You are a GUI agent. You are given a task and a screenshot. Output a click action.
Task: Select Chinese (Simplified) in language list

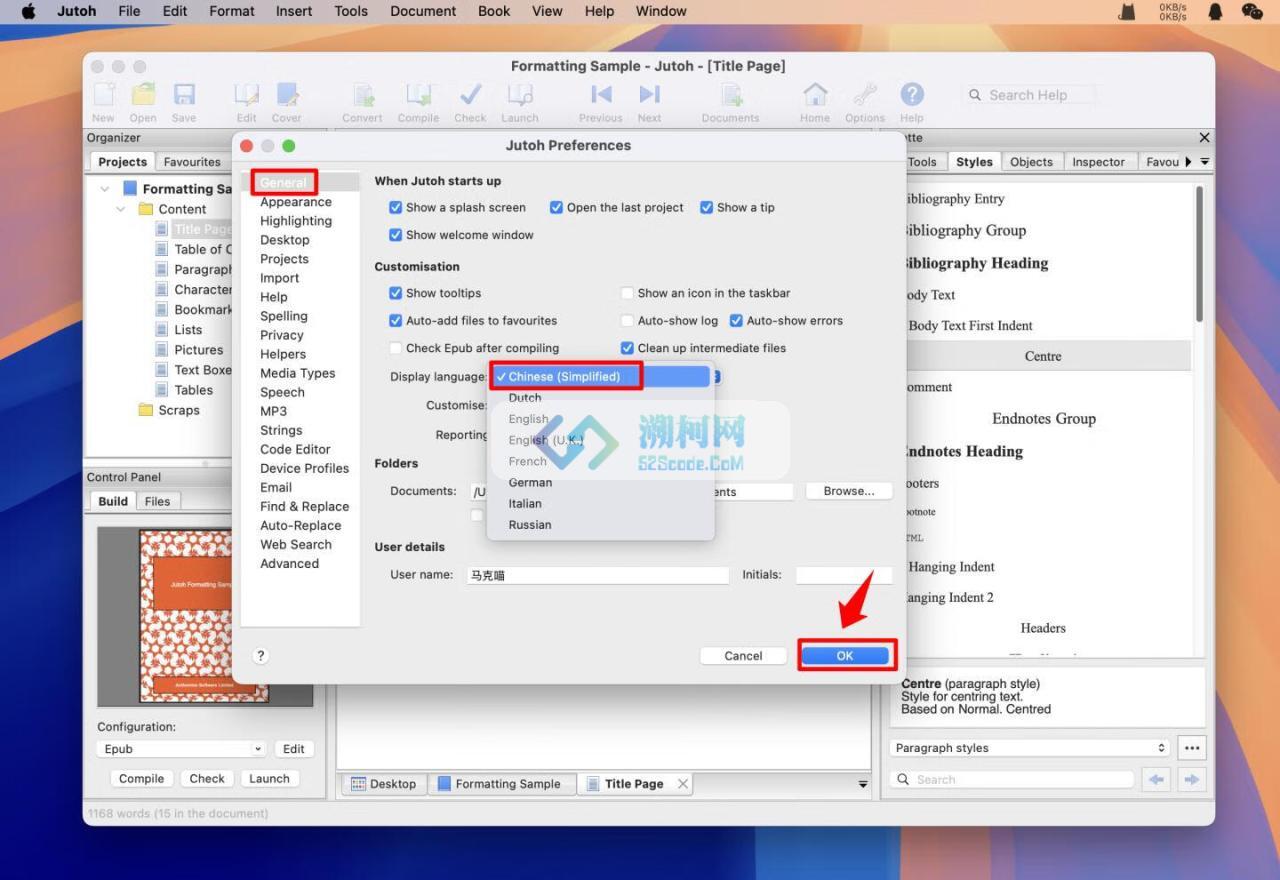point(601,377)
